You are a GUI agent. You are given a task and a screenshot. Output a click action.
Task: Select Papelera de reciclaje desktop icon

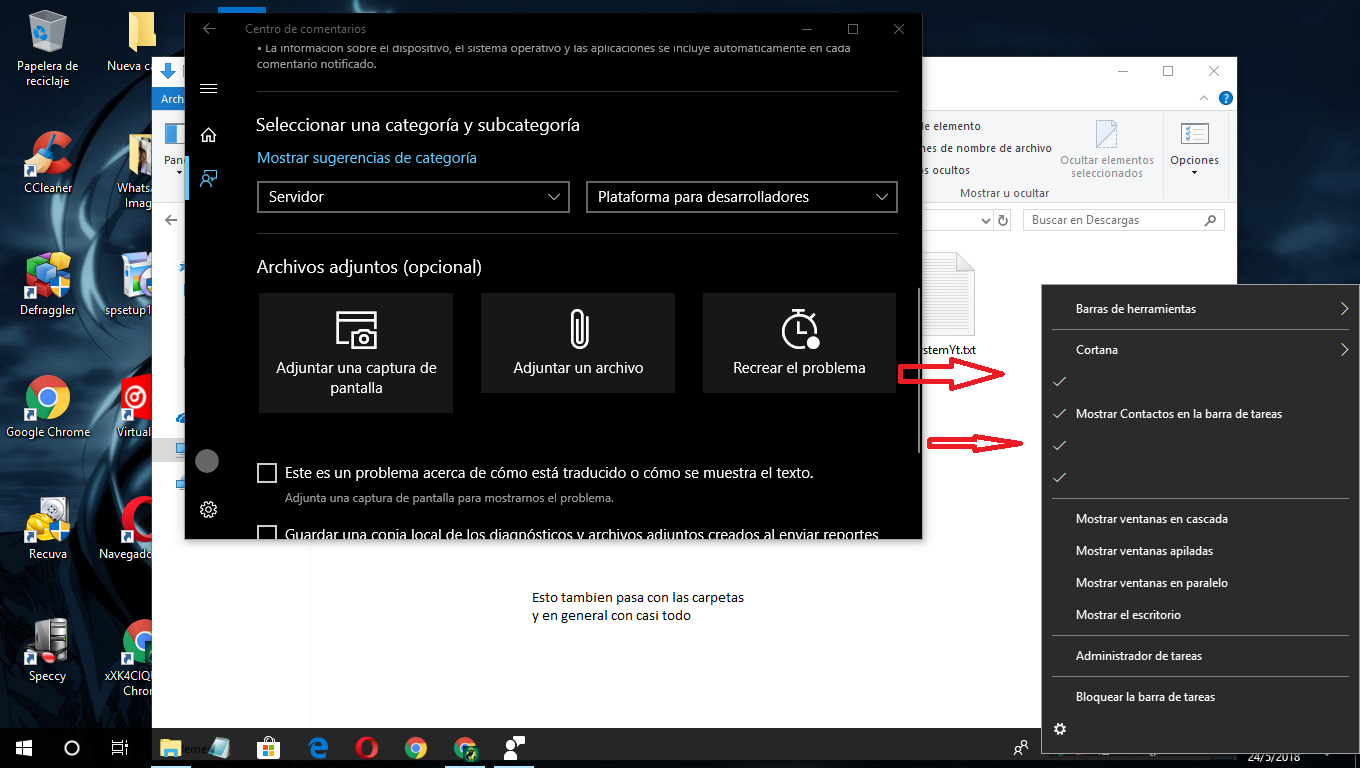coord(48,49)
